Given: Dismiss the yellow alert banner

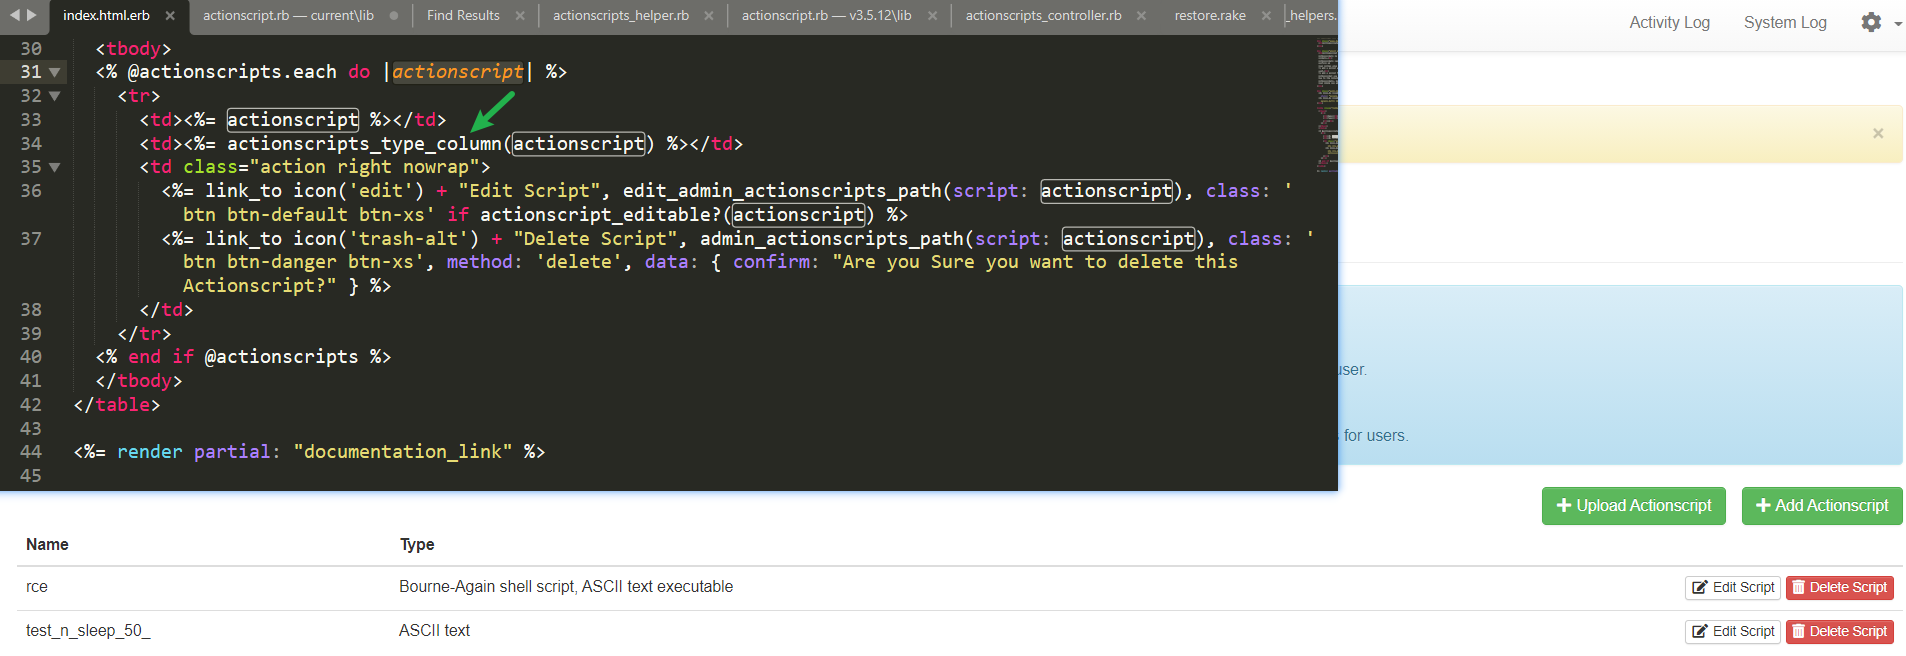Looking at the screenshot, I should point(1878,133).
